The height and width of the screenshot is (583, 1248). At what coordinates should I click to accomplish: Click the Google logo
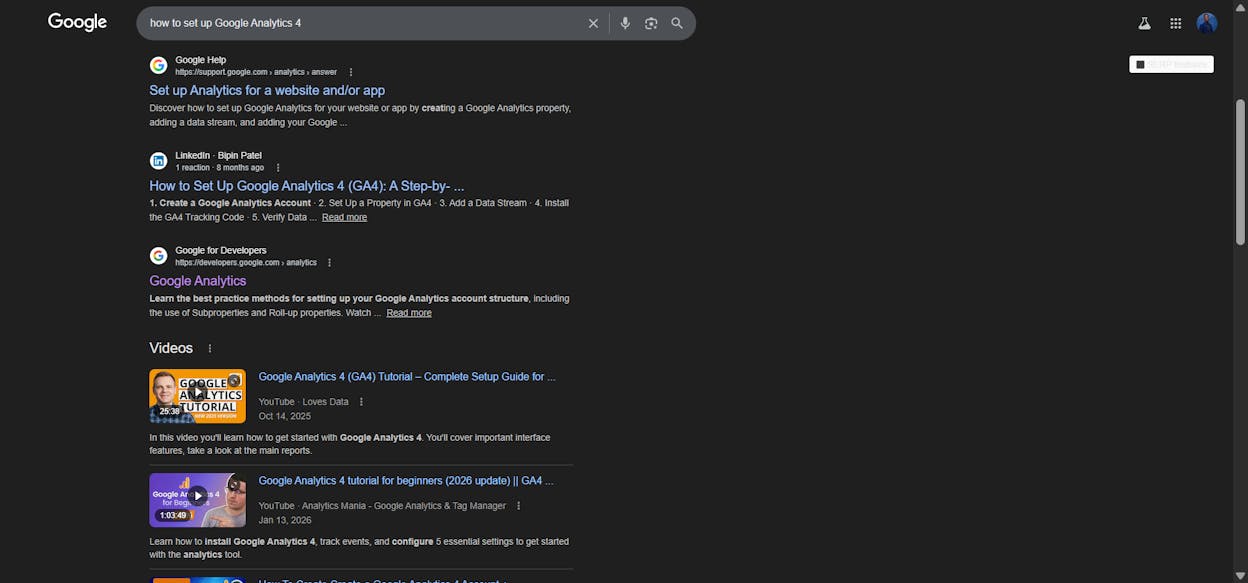click(x=77, y=22)
